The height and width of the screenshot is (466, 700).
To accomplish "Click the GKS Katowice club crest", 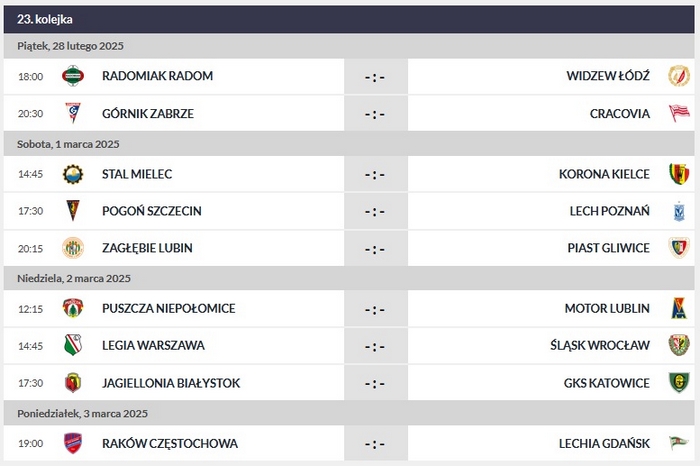I will click(x=679, y=383).
